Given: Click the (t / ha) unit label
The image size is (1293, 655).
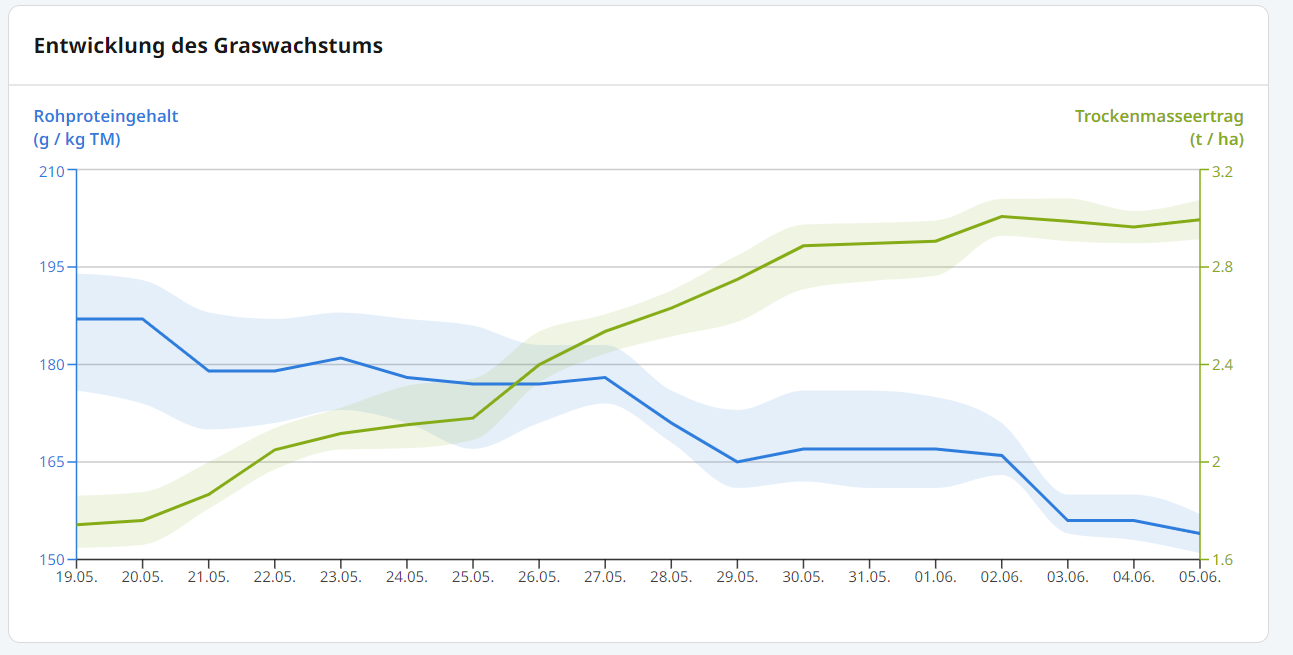Looking at the screenshot, I should (1216, 140).
